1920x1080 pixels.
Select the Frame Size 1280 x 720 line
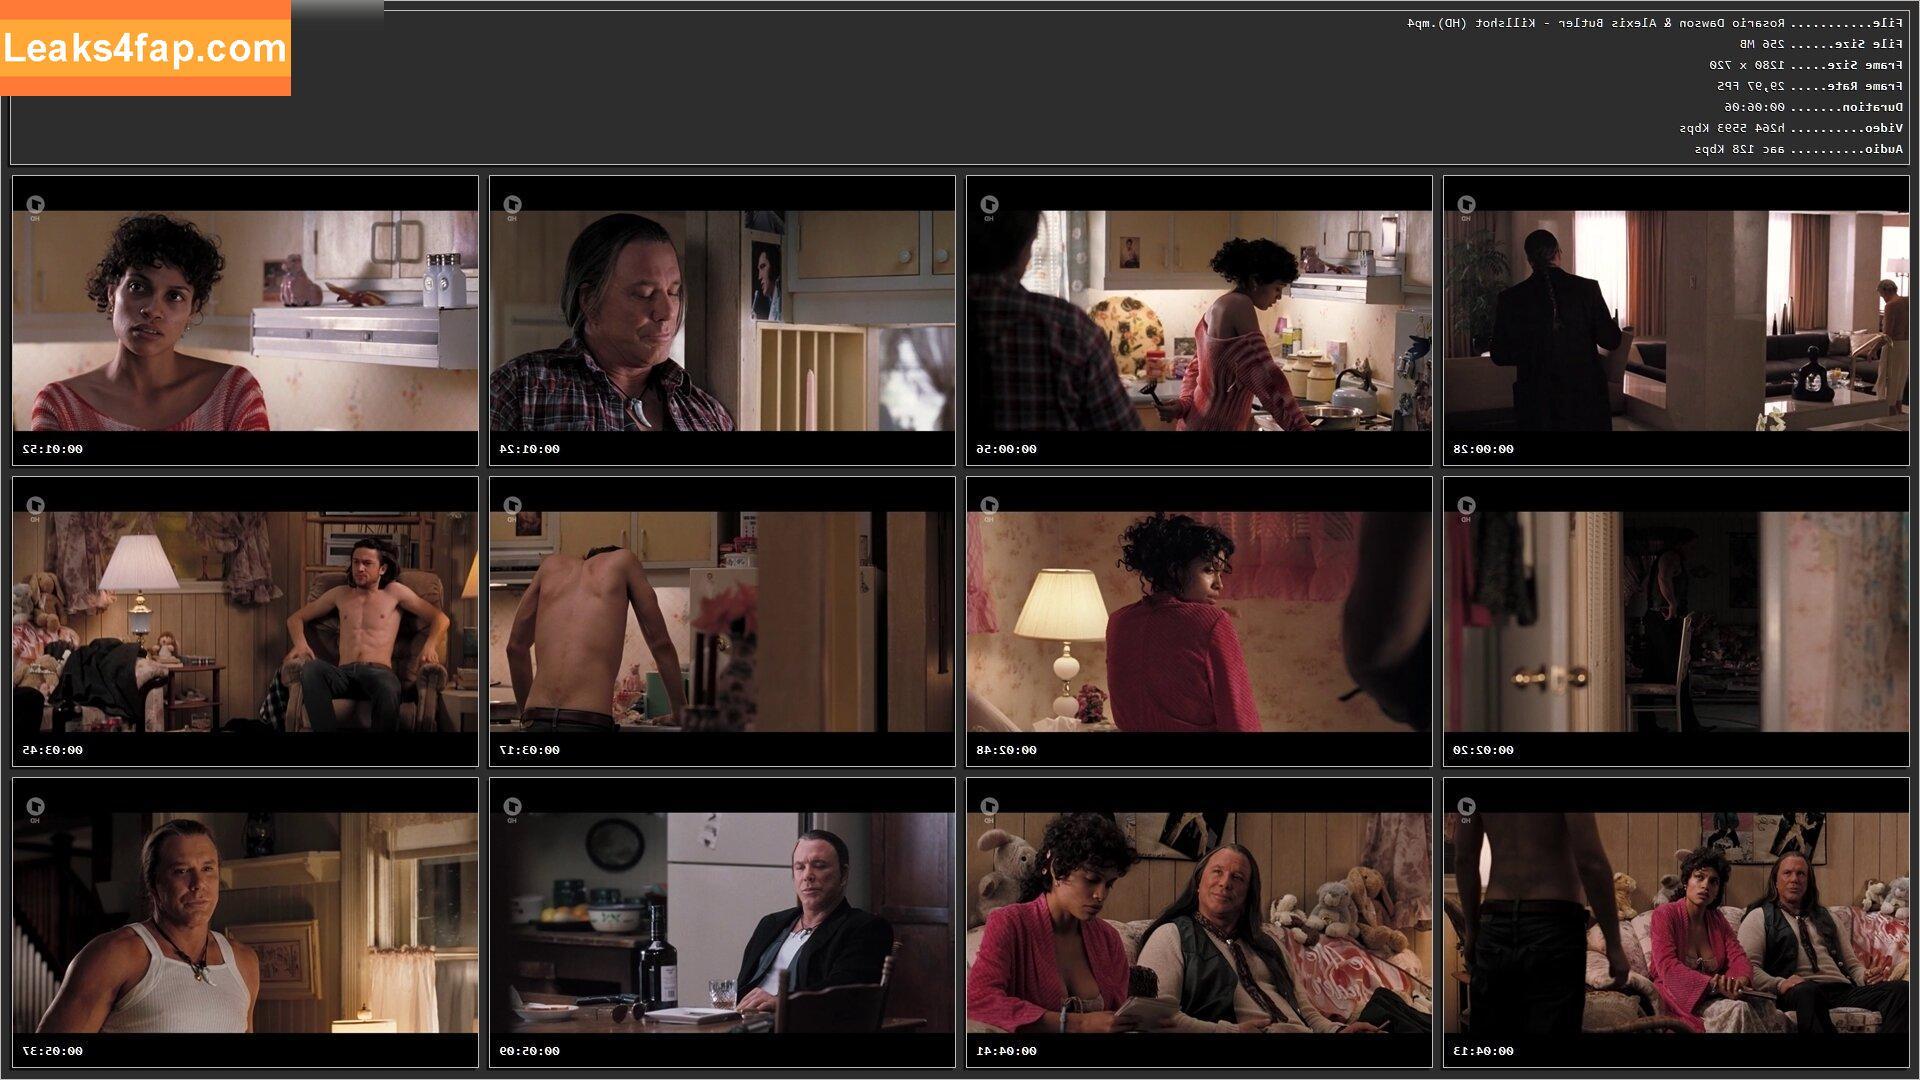click(1806, 65)
